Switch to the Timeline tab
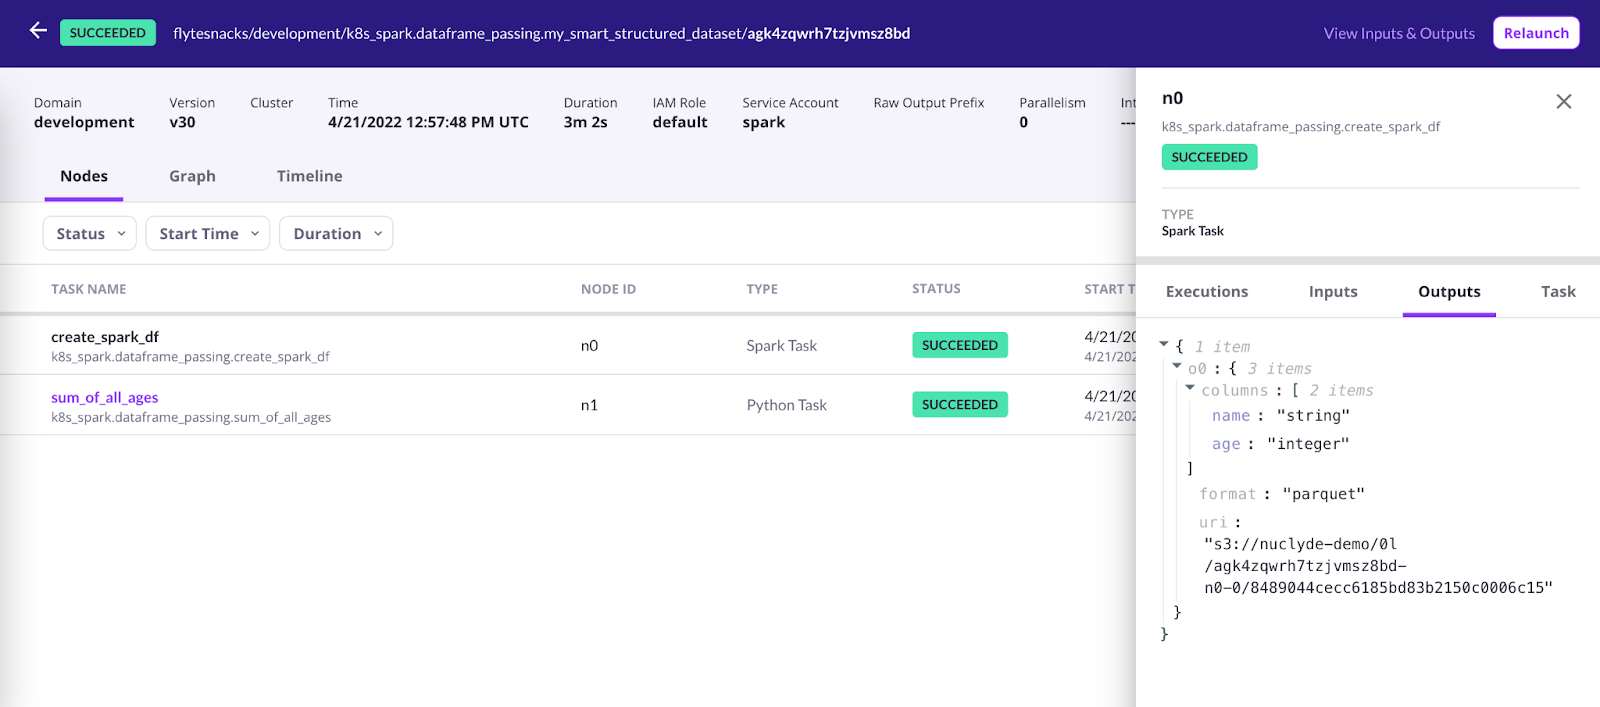The height and width of the screenshot is (707, 1600). (x=309, y=176)
